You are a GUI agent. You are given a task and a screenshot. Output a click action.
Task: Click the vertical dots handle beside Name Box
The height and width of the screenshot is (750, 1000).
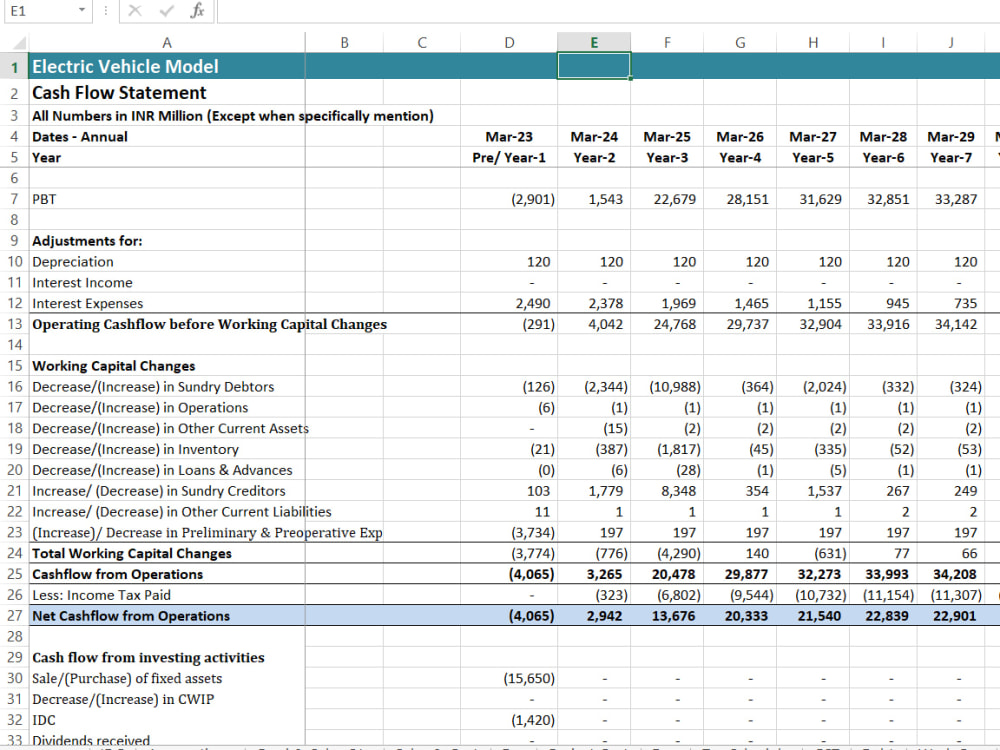[106, 11]
